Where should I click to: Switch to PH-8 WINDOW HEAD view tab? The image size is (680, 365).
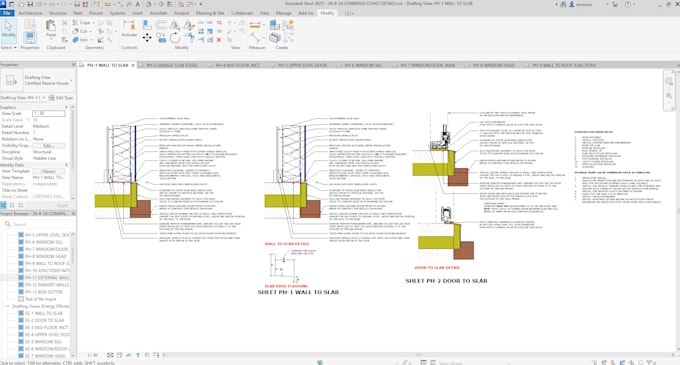pyautogui.click(x=494, y=65)
